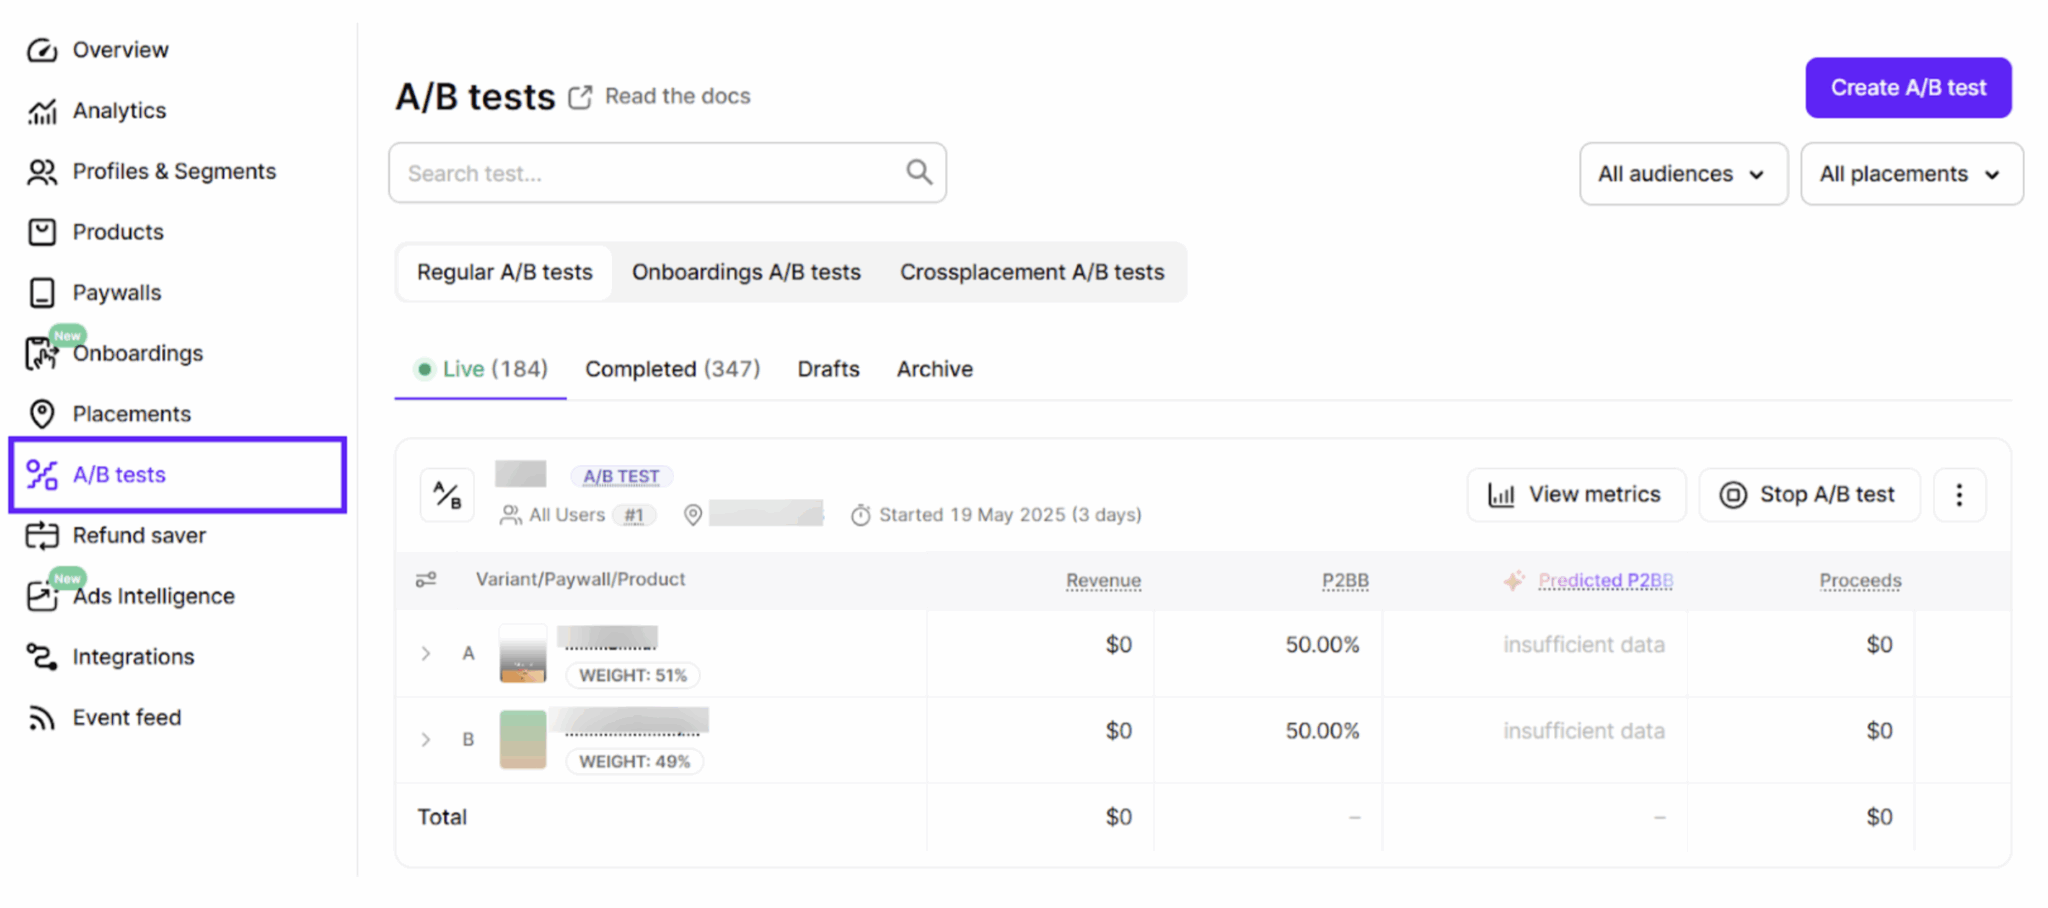The height and width of the screenshot is (908, 2048).
Task: Navigate to Onboardings in the sidebar
Action: pos(137,353)
